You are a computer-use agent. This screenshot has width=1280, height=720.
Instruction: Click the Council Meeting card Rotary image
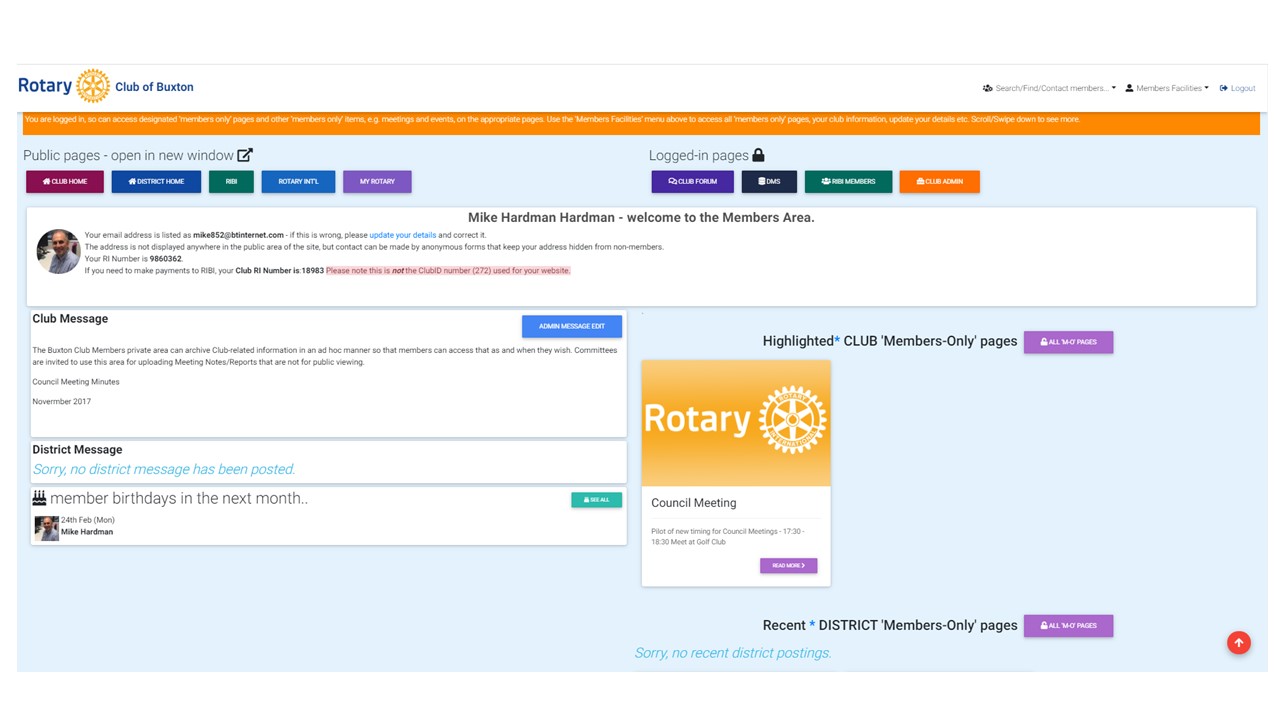pos(736,423)
